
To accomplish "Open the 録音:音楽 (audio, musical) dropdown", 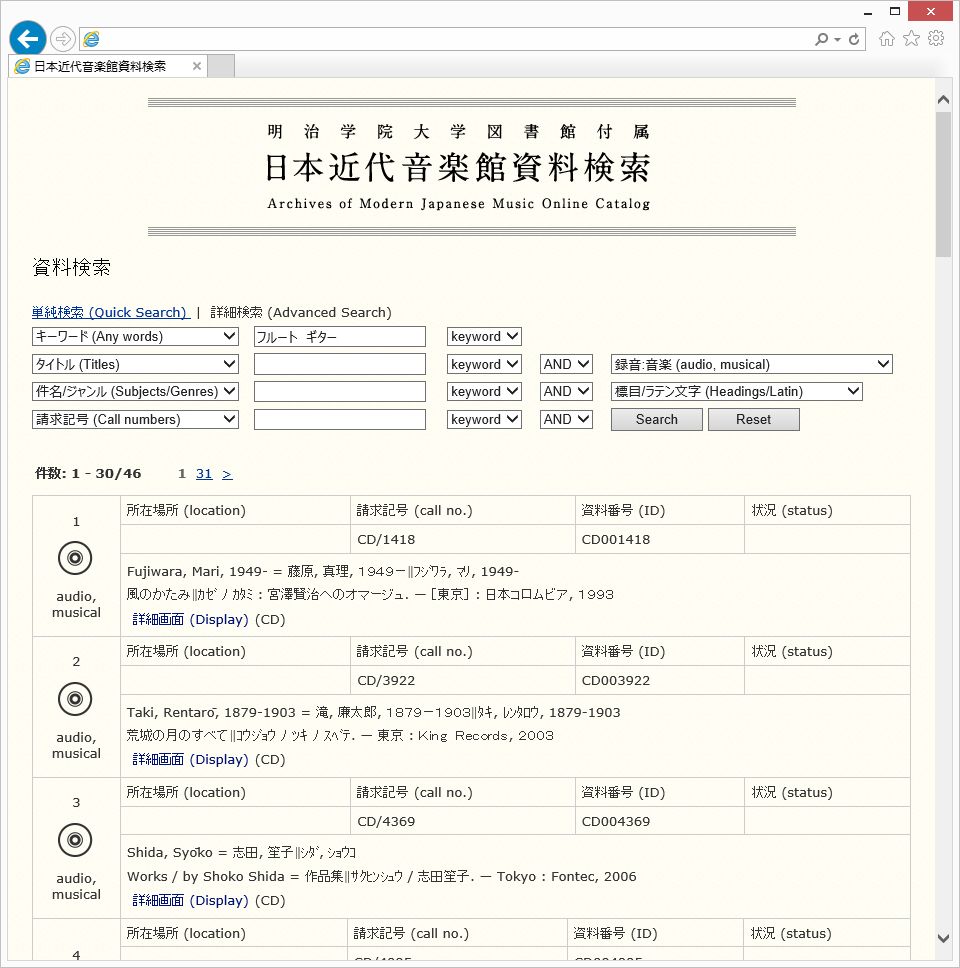I will click(751, 364).
